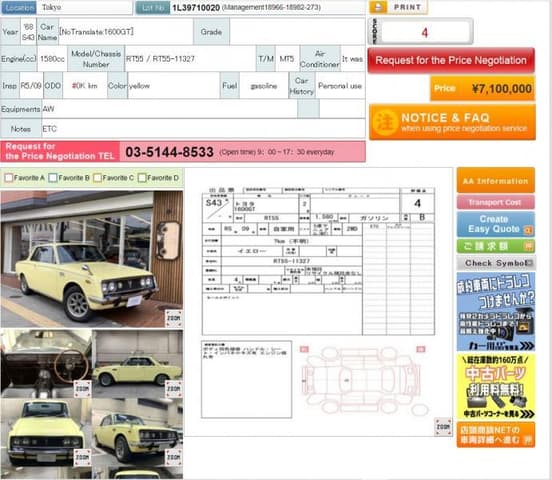The width and height of the screenshot is (552, 480).
Task: Click Request for the Price Negotiation button
Action: click(451, 60)
